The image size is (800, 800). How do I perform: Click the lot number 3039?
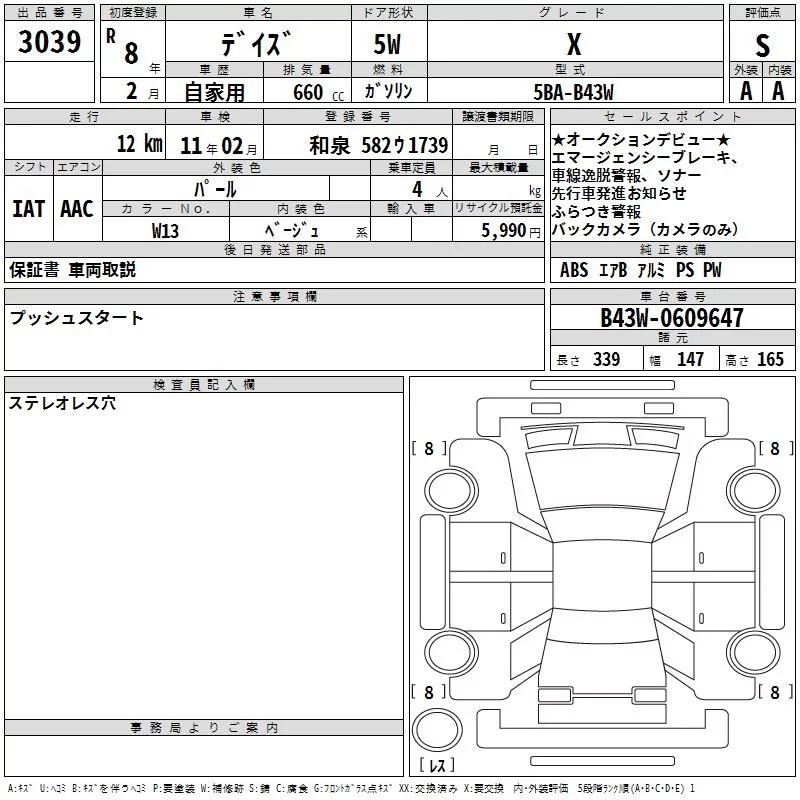tap(49, 41)
